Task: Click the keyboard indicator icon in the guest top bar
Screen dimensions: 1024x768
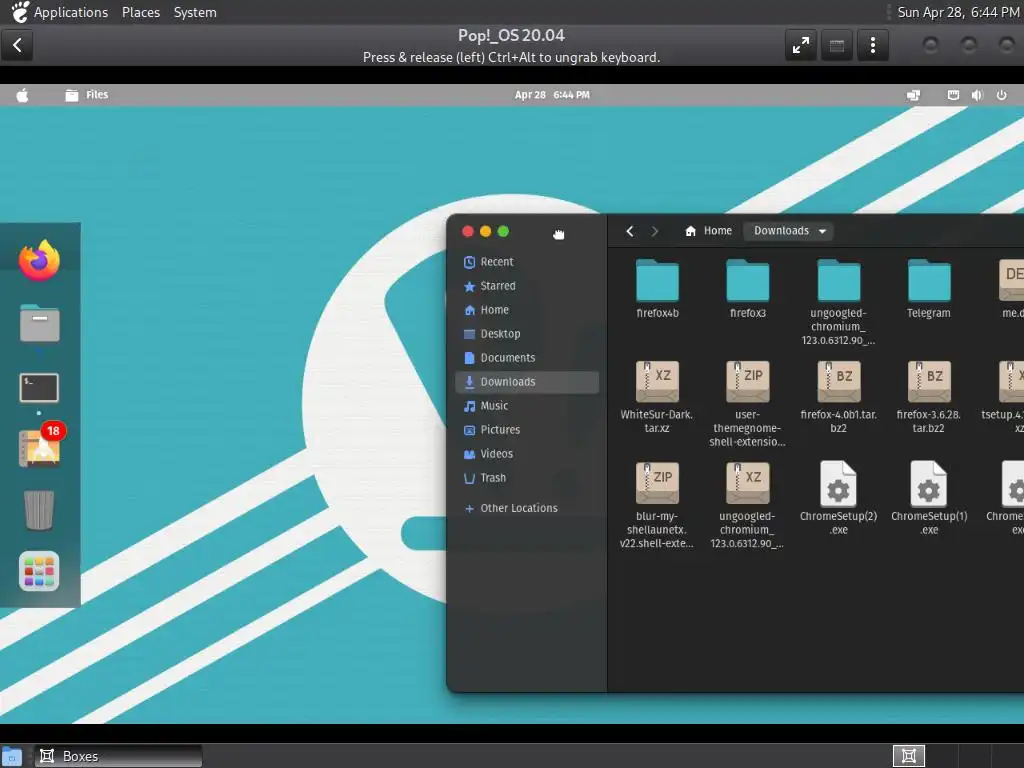Action: point(953,95)
